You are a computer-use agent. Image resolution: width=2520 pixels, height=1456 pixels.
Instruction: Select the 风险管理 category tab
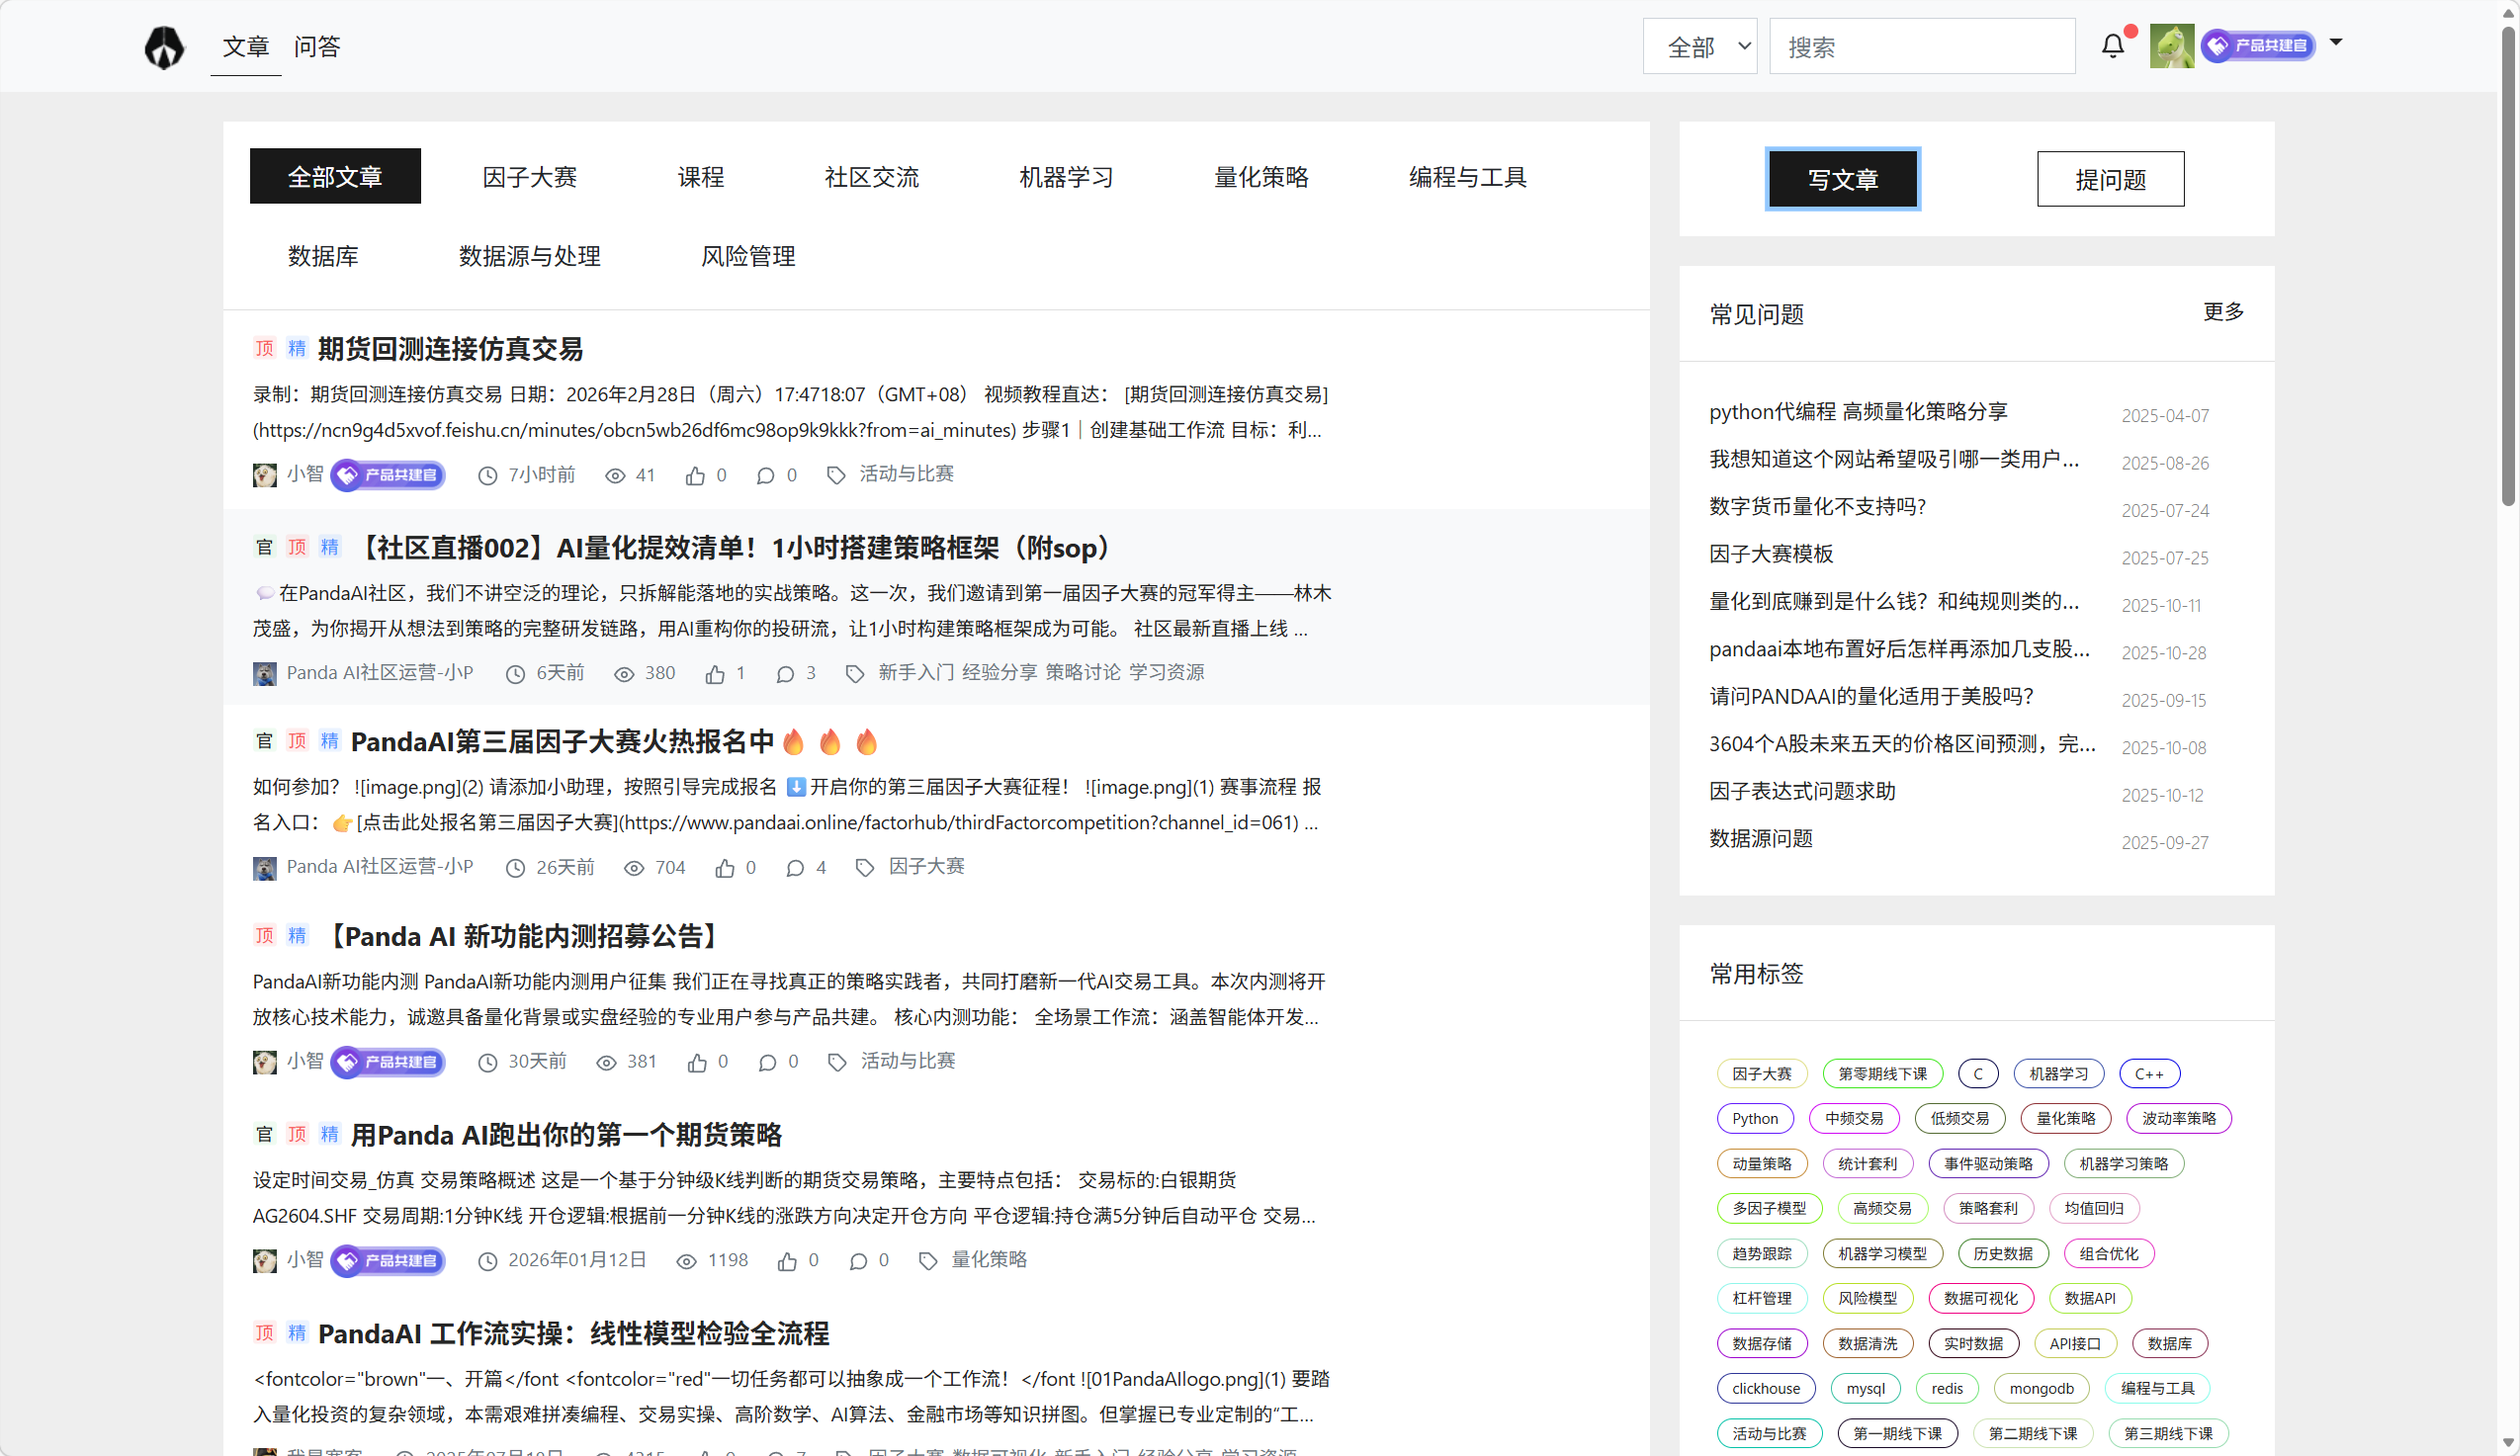click(748, 256)
